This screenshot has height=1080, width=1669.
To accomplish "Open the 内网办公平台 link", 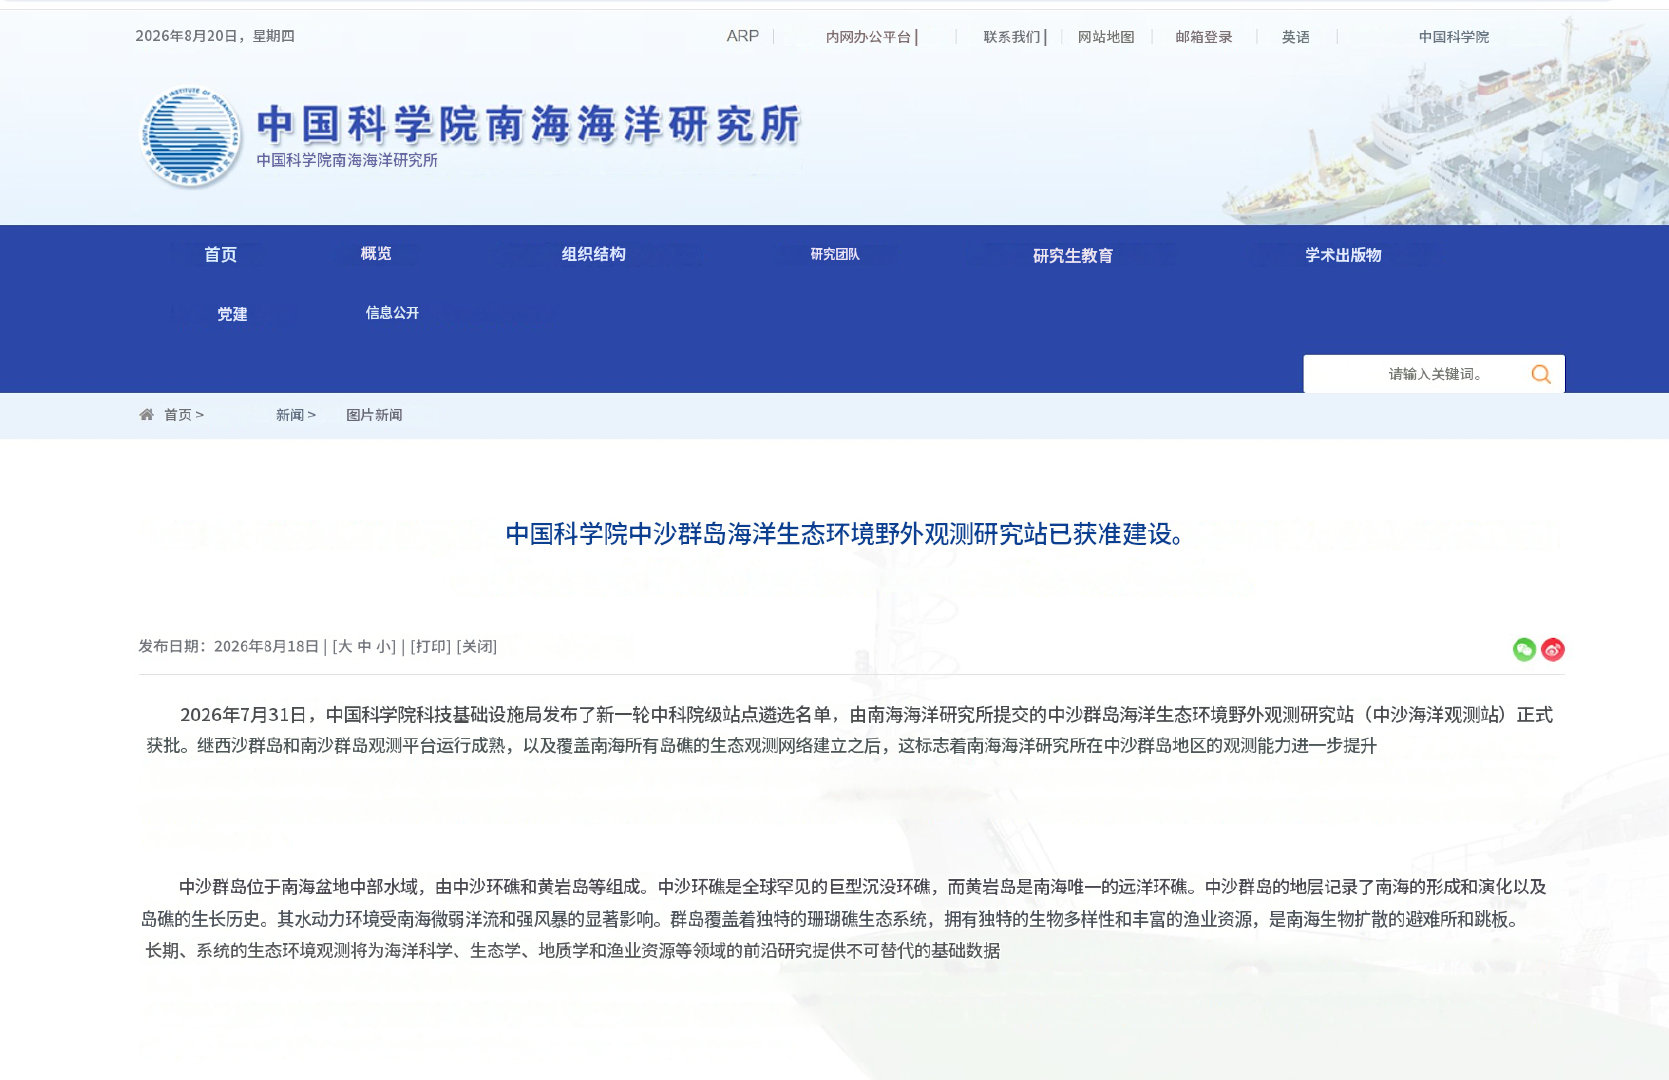I will tap(868, 37).
